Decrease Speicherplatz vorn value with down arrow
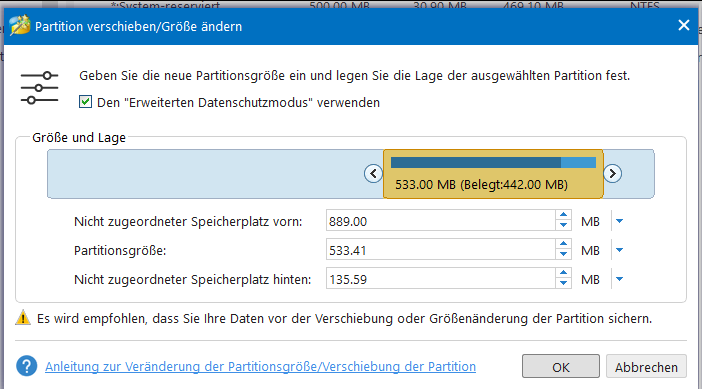Viewport: 702px width, 389px height. click(564, 226)
